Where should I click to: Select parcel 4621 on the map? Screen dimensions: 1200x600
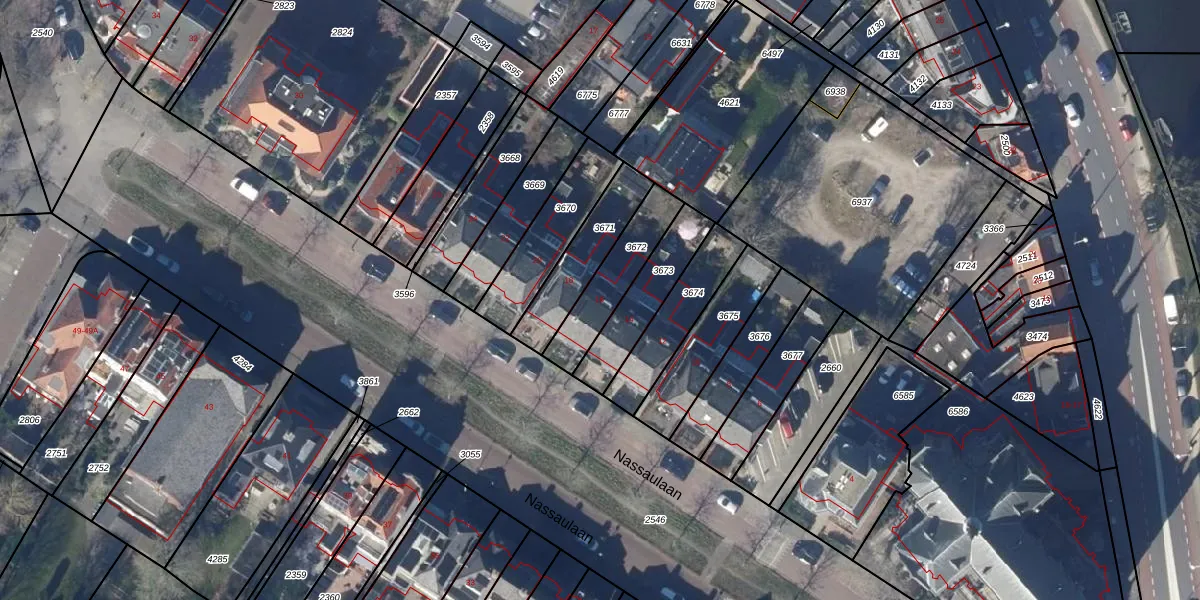coord(730,102)
